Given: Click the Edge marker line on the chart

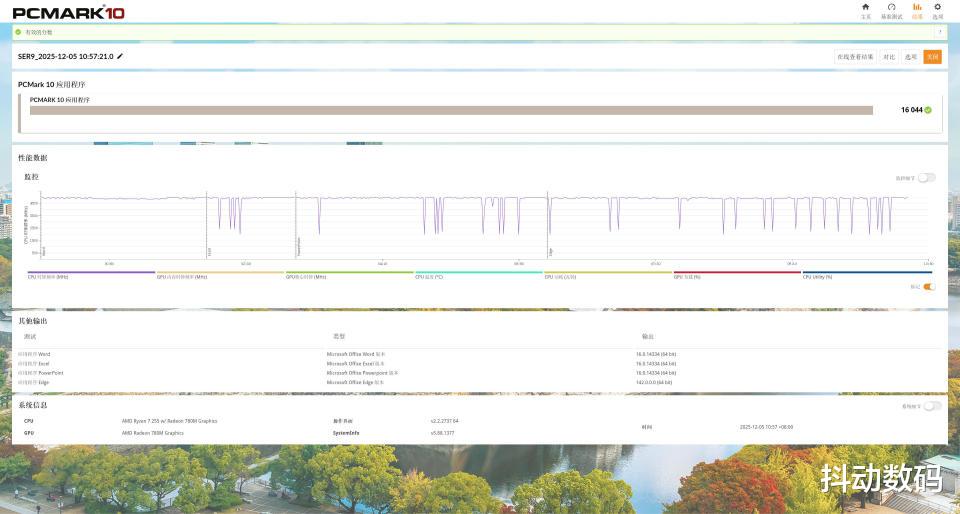Looking at the screenshot, I should click(547, 225).
